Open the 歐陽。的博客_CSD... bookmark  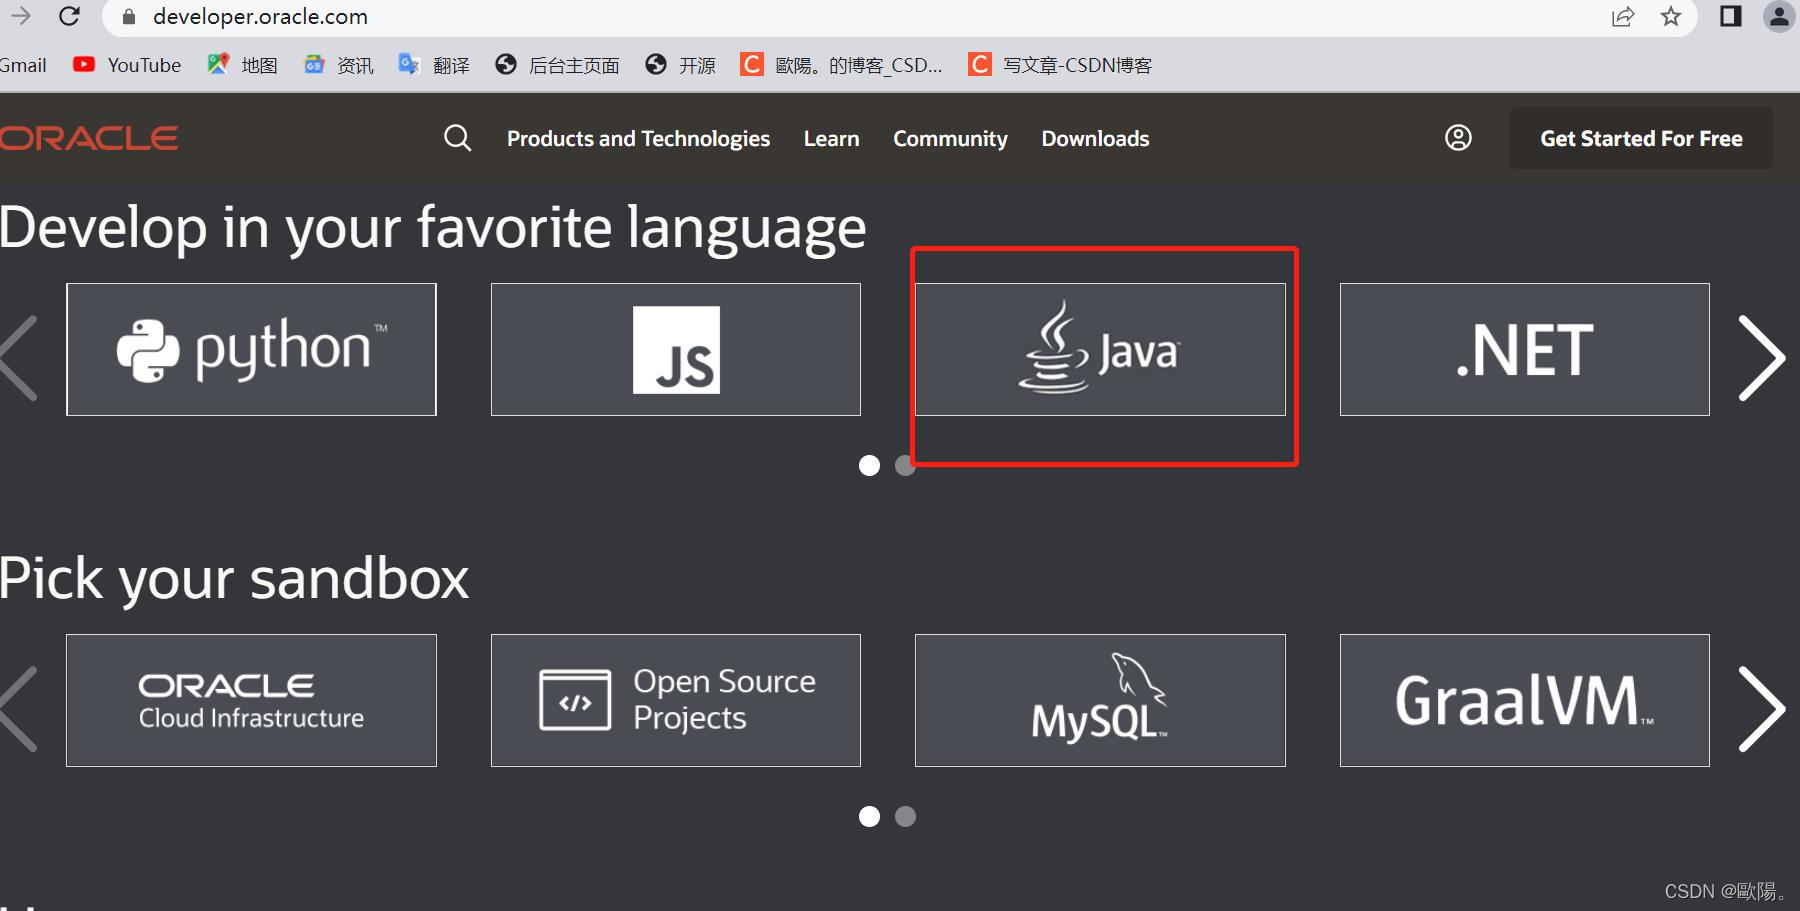pyautogui.click(x=841, y=65)
